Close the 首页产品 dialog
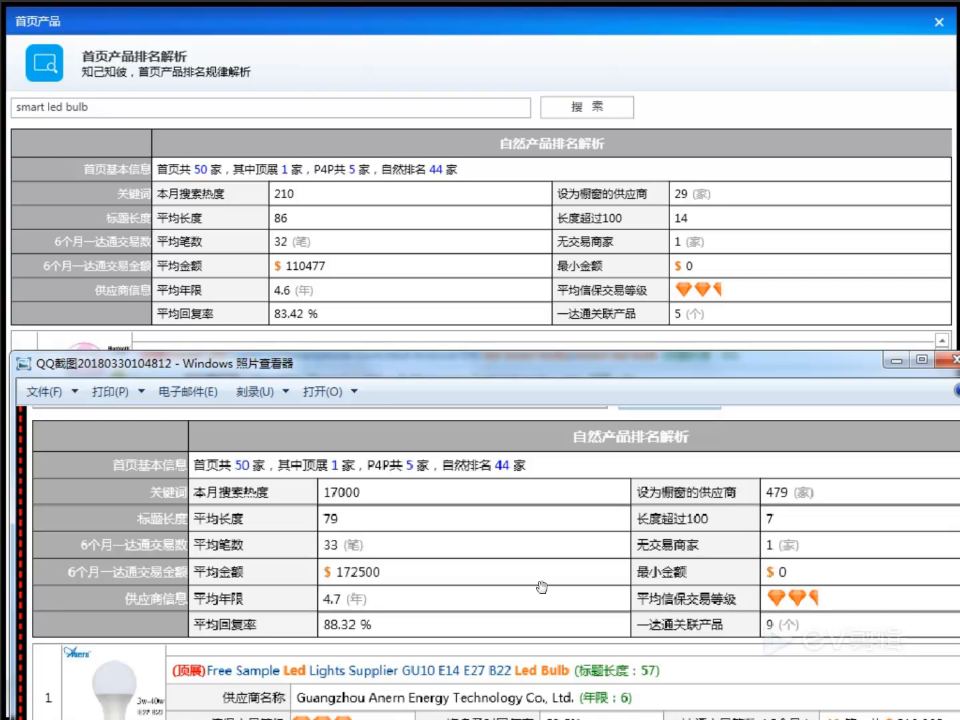Screen dimensions: 960x720 939,21
